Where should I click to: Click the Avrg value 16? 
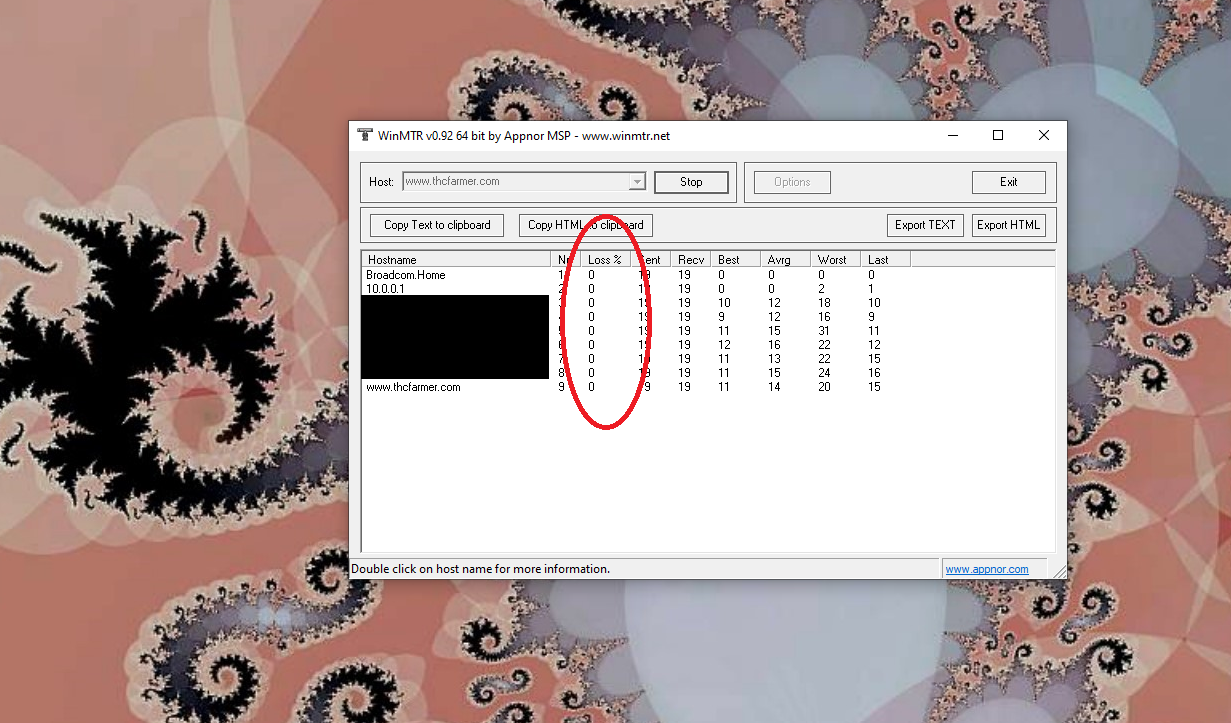[774, 345]
